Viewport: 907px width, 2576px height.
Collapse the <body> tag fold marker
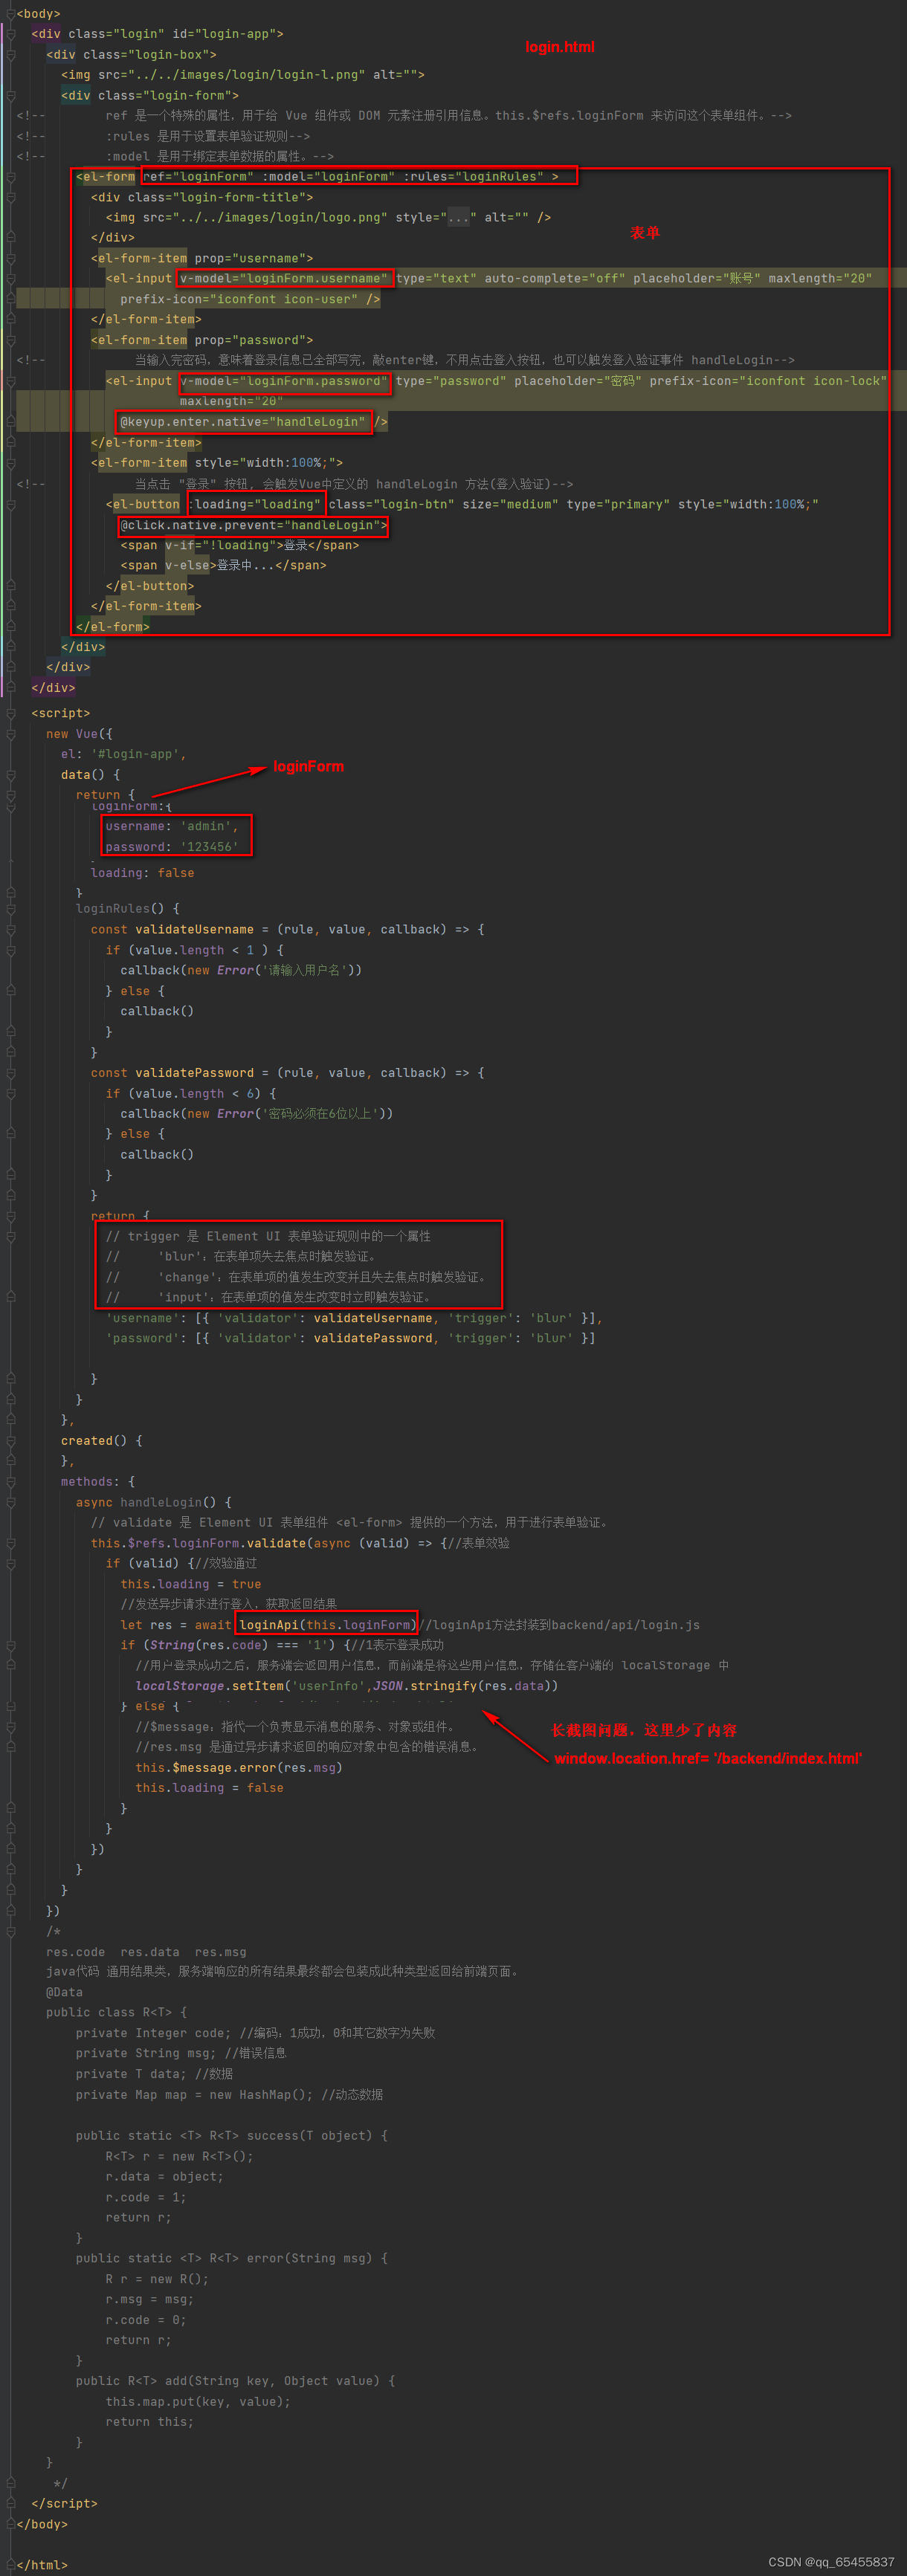coord(10,13)
